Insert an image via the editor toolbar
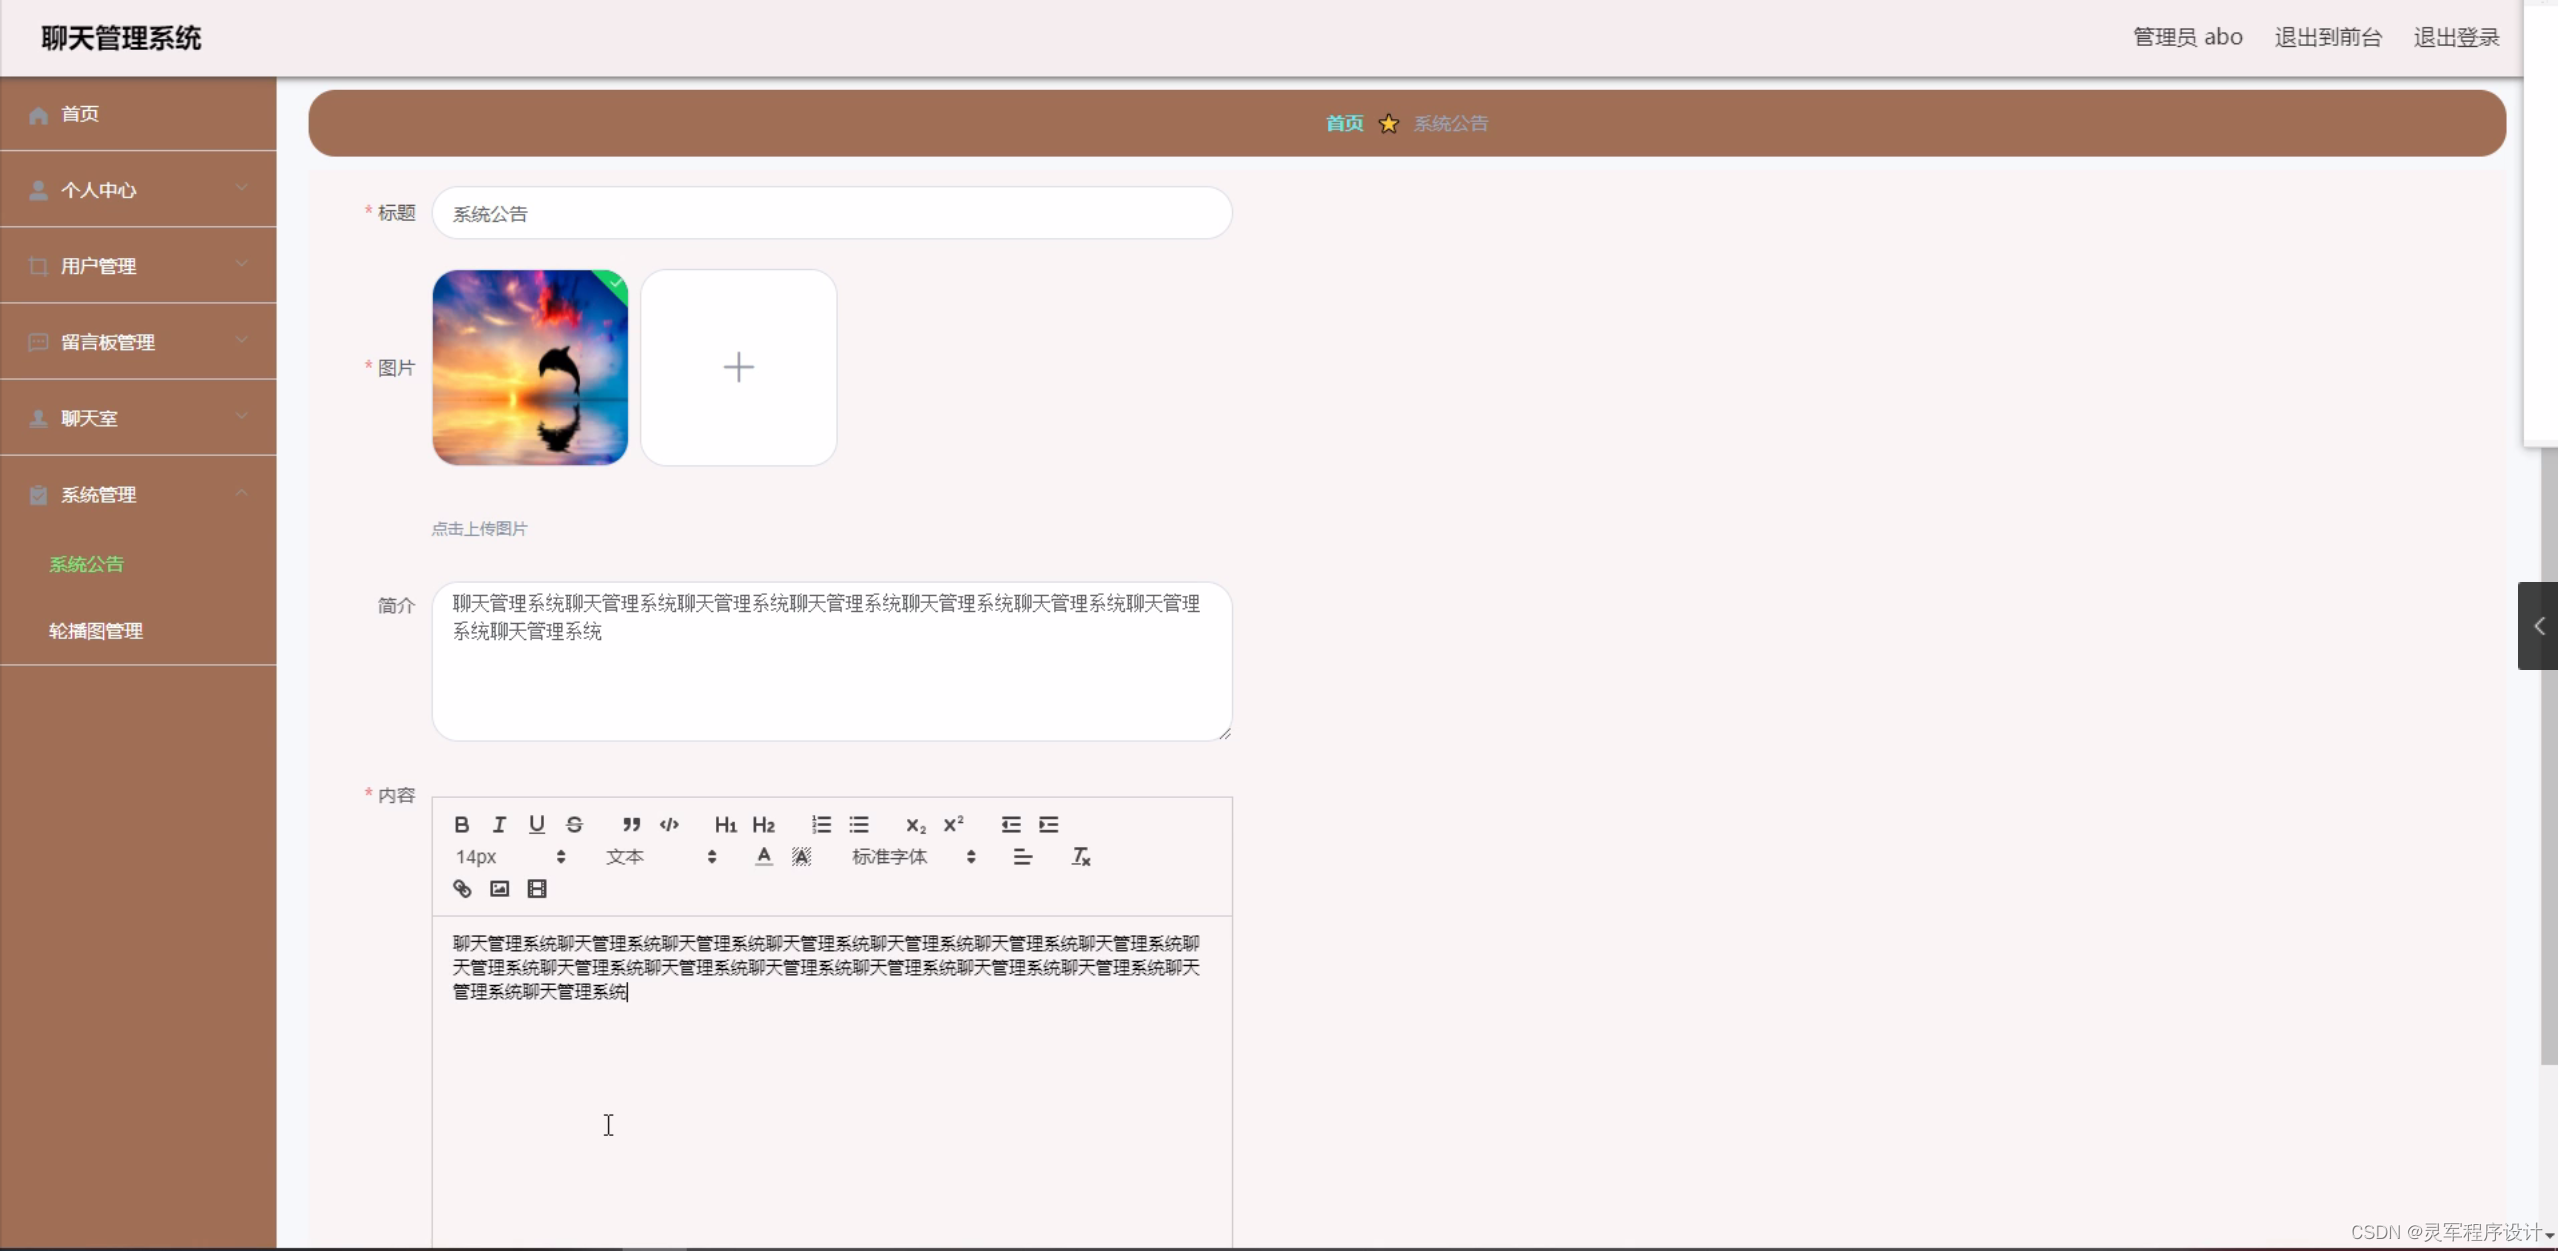 [x=498, y=888]
